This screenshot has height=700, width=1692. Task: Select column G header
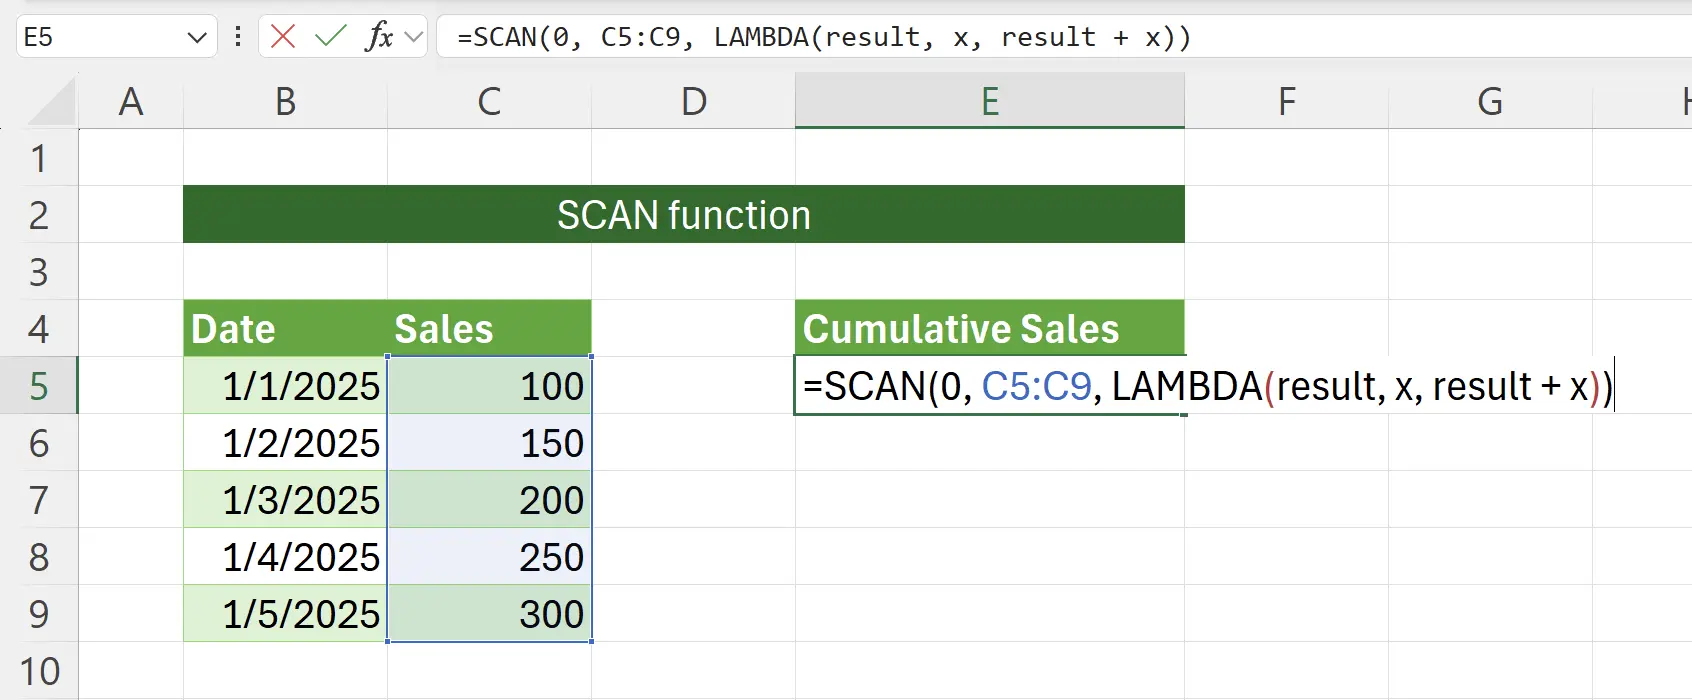click(1490, 101)
